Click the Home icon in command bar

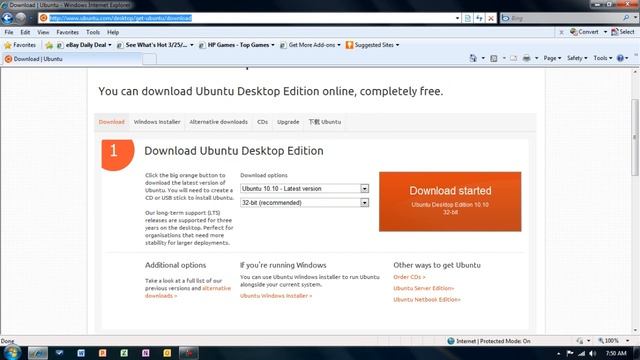pos(473,58)
